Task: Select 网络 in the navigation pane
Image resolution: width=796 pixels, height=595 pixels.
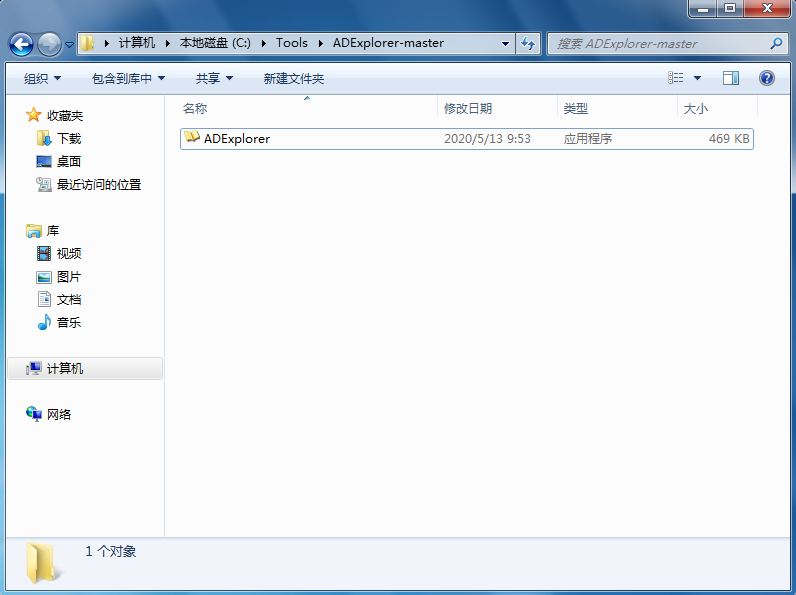Action: [x=59, y=415]
